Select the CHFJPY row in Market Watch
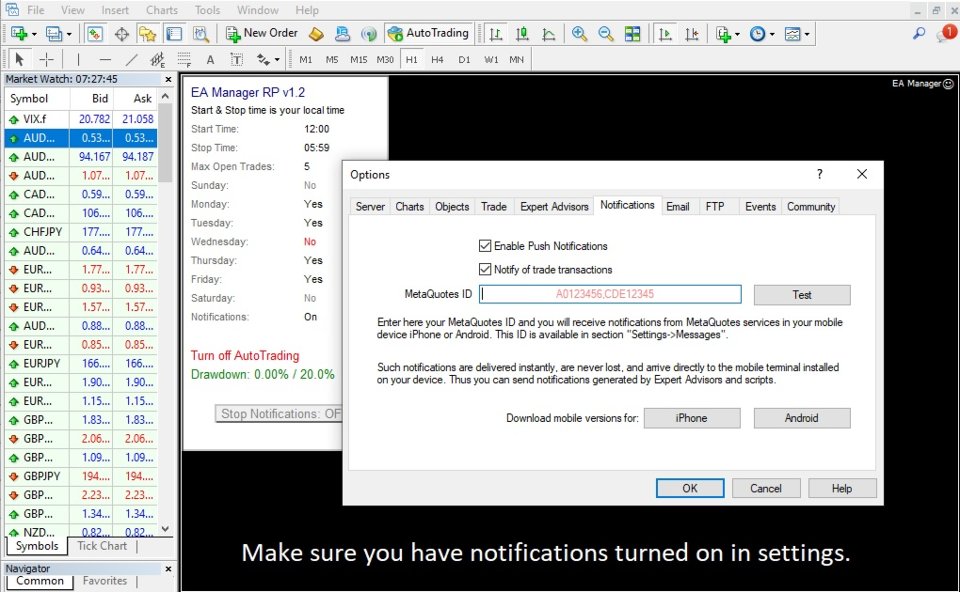This screenshot has width=960, height=592. click(x=81, y=232)
